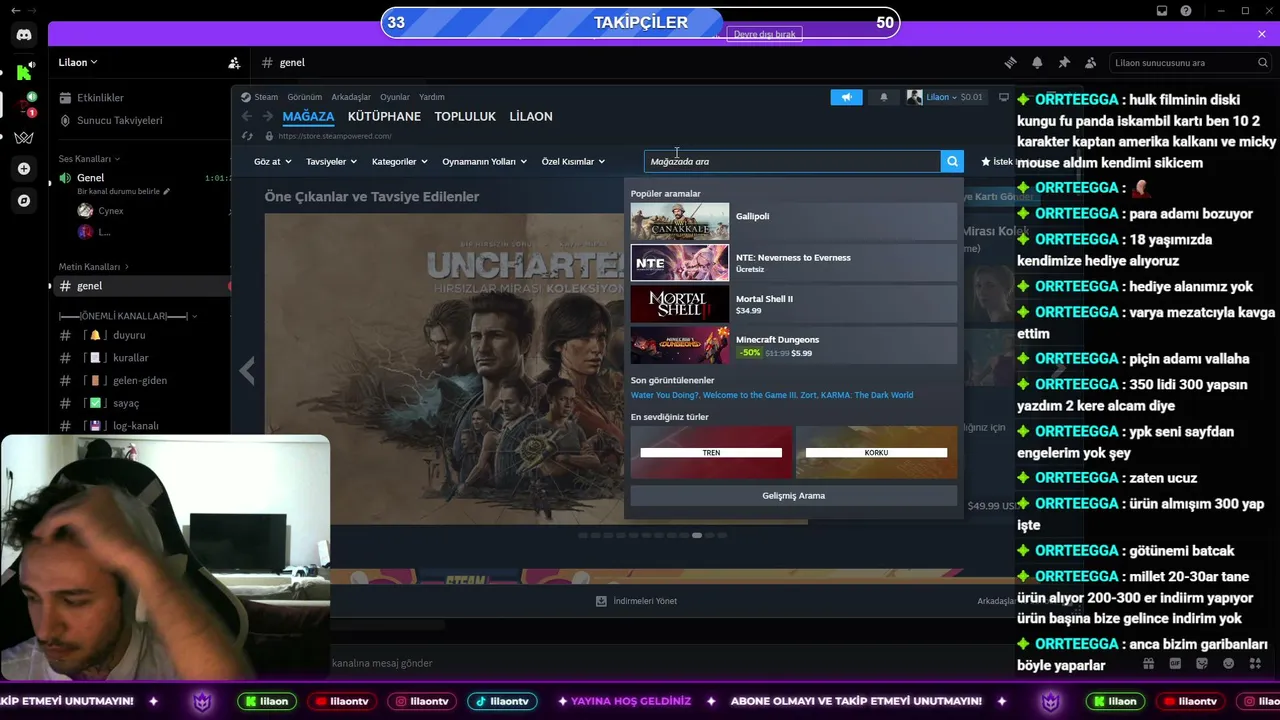Screen dimensions: 1280x720
Task: Go forward with Steam's forward arrow
Action: [266, 117]
